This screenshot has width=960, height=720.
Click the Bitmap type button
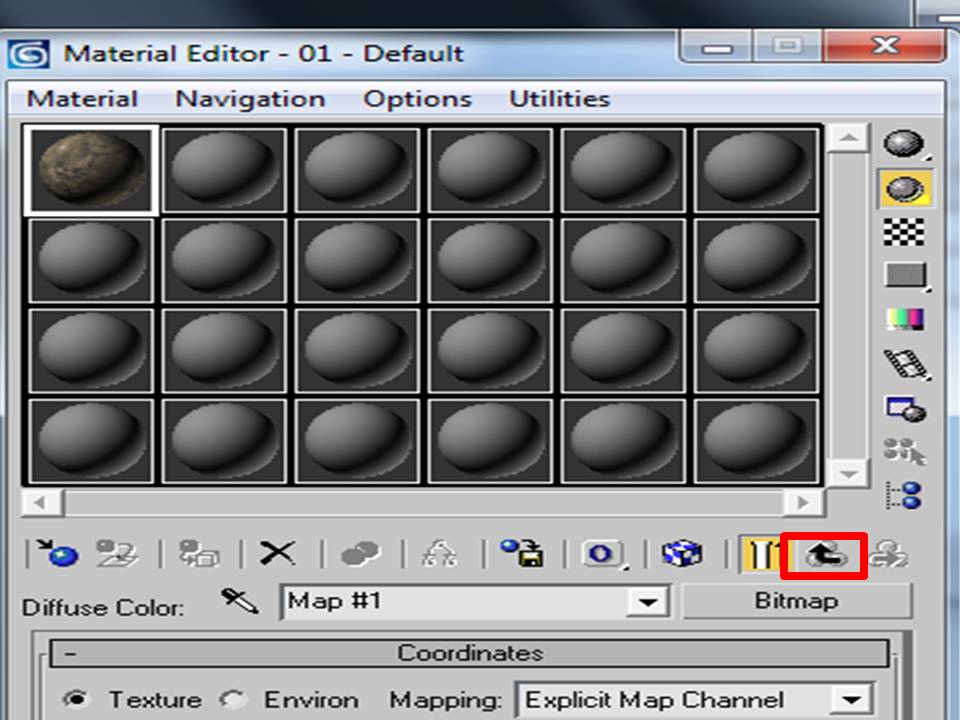[x=797, y=600]
